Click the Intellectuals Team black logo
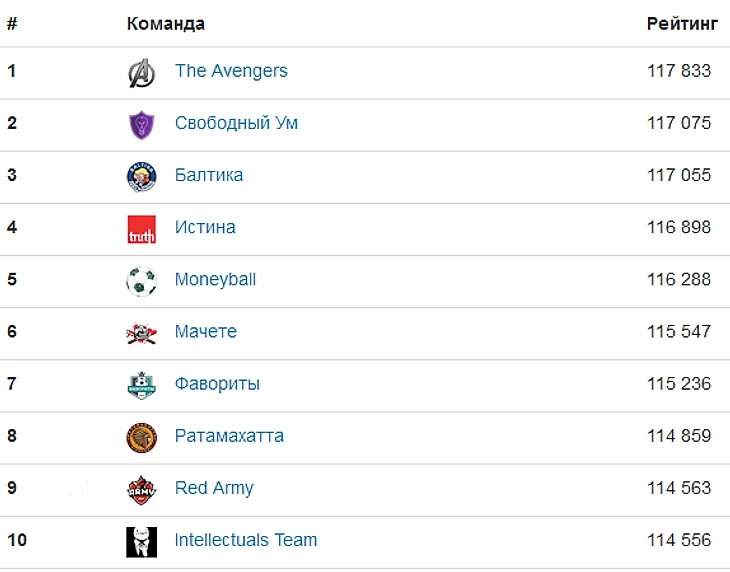Screen dimensions: 730x572 click(141, 541)
